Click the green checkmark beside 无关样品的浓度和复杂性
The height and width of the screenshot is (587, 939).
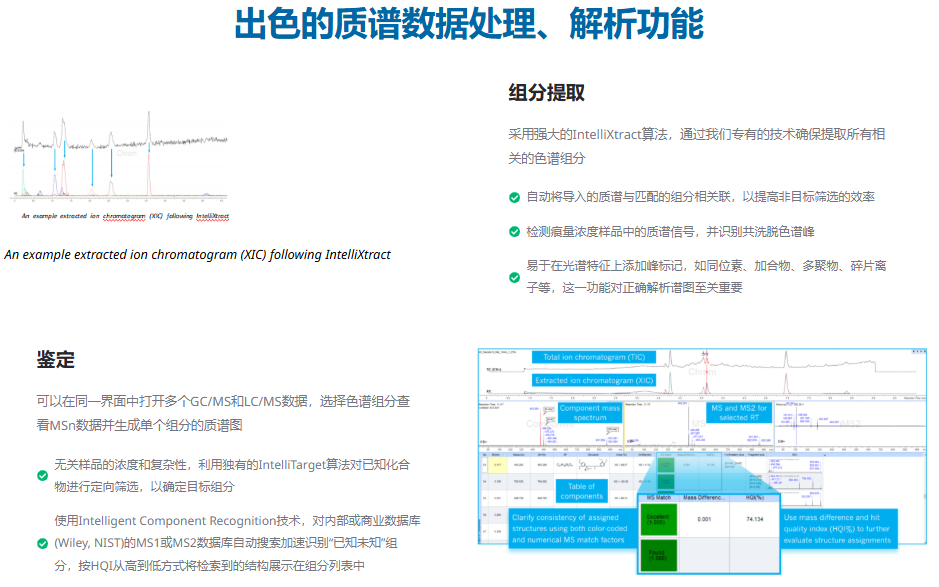42,476
